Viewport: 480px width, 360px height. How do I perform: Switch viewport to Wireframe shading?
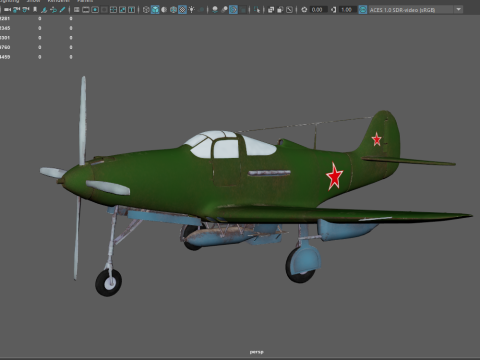pyautogui.click(x=146, y=10)
